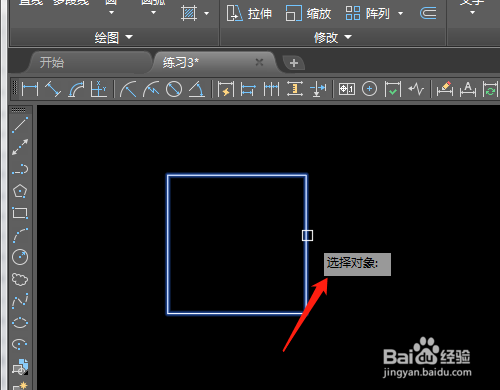
Task: Choose the Continue dimension tool
Action: click(271, 89)
